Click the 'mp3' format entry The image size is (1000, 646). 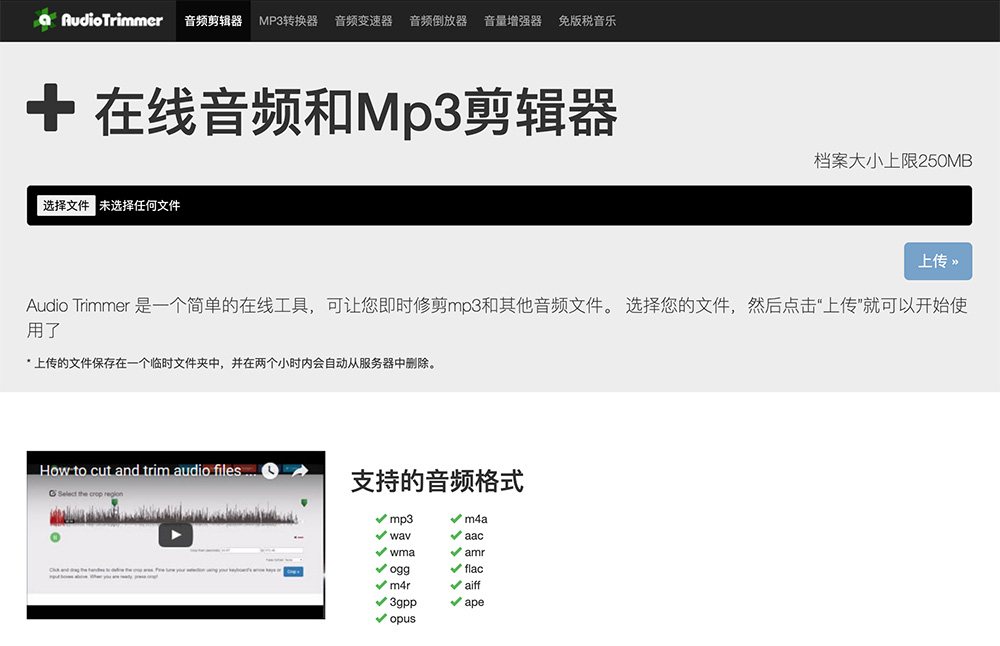coord(394,519)
